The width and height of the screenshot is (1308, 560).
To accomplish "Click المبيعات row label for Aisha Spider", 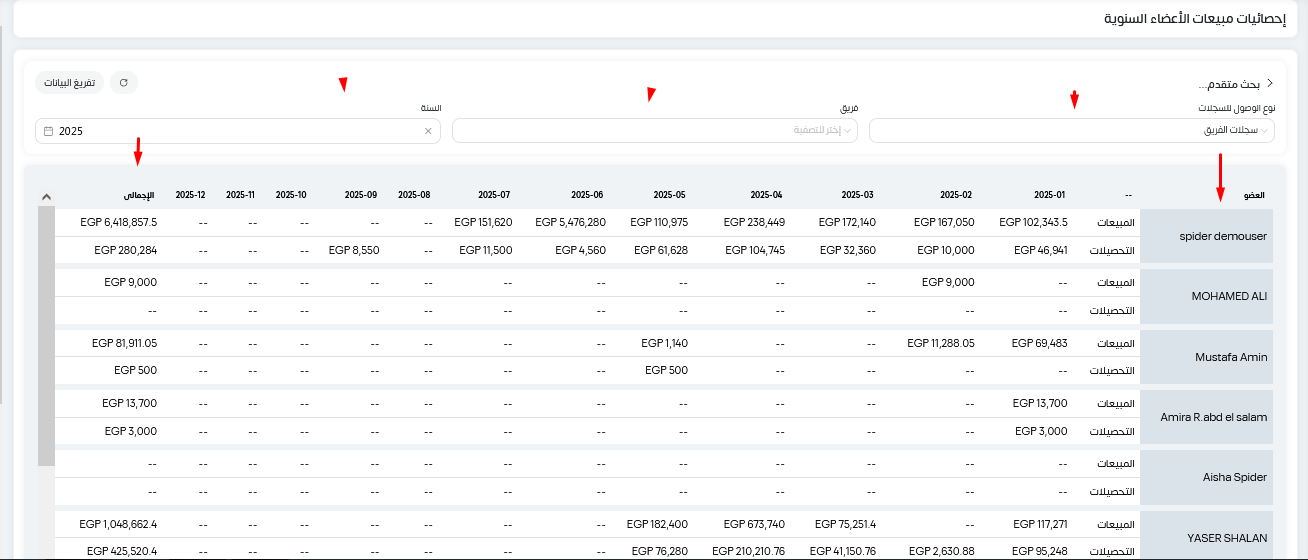I will [x=1117, y=465].
